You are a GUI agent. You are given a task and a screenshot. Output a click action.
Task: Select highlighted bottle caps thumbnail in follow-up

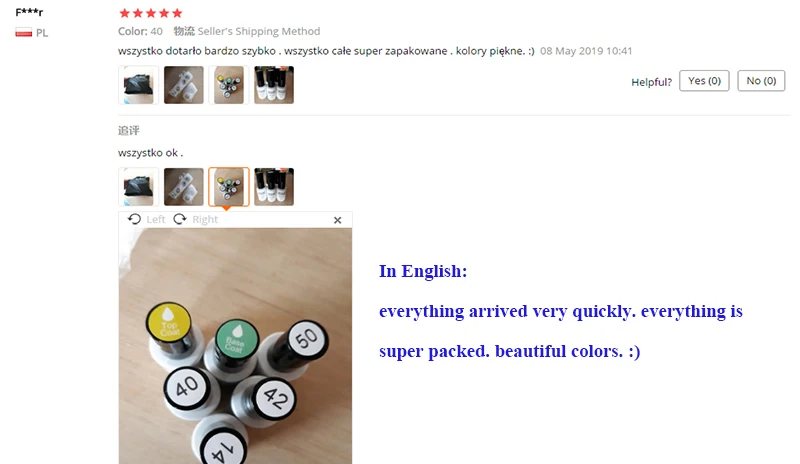tap(229, 187)
